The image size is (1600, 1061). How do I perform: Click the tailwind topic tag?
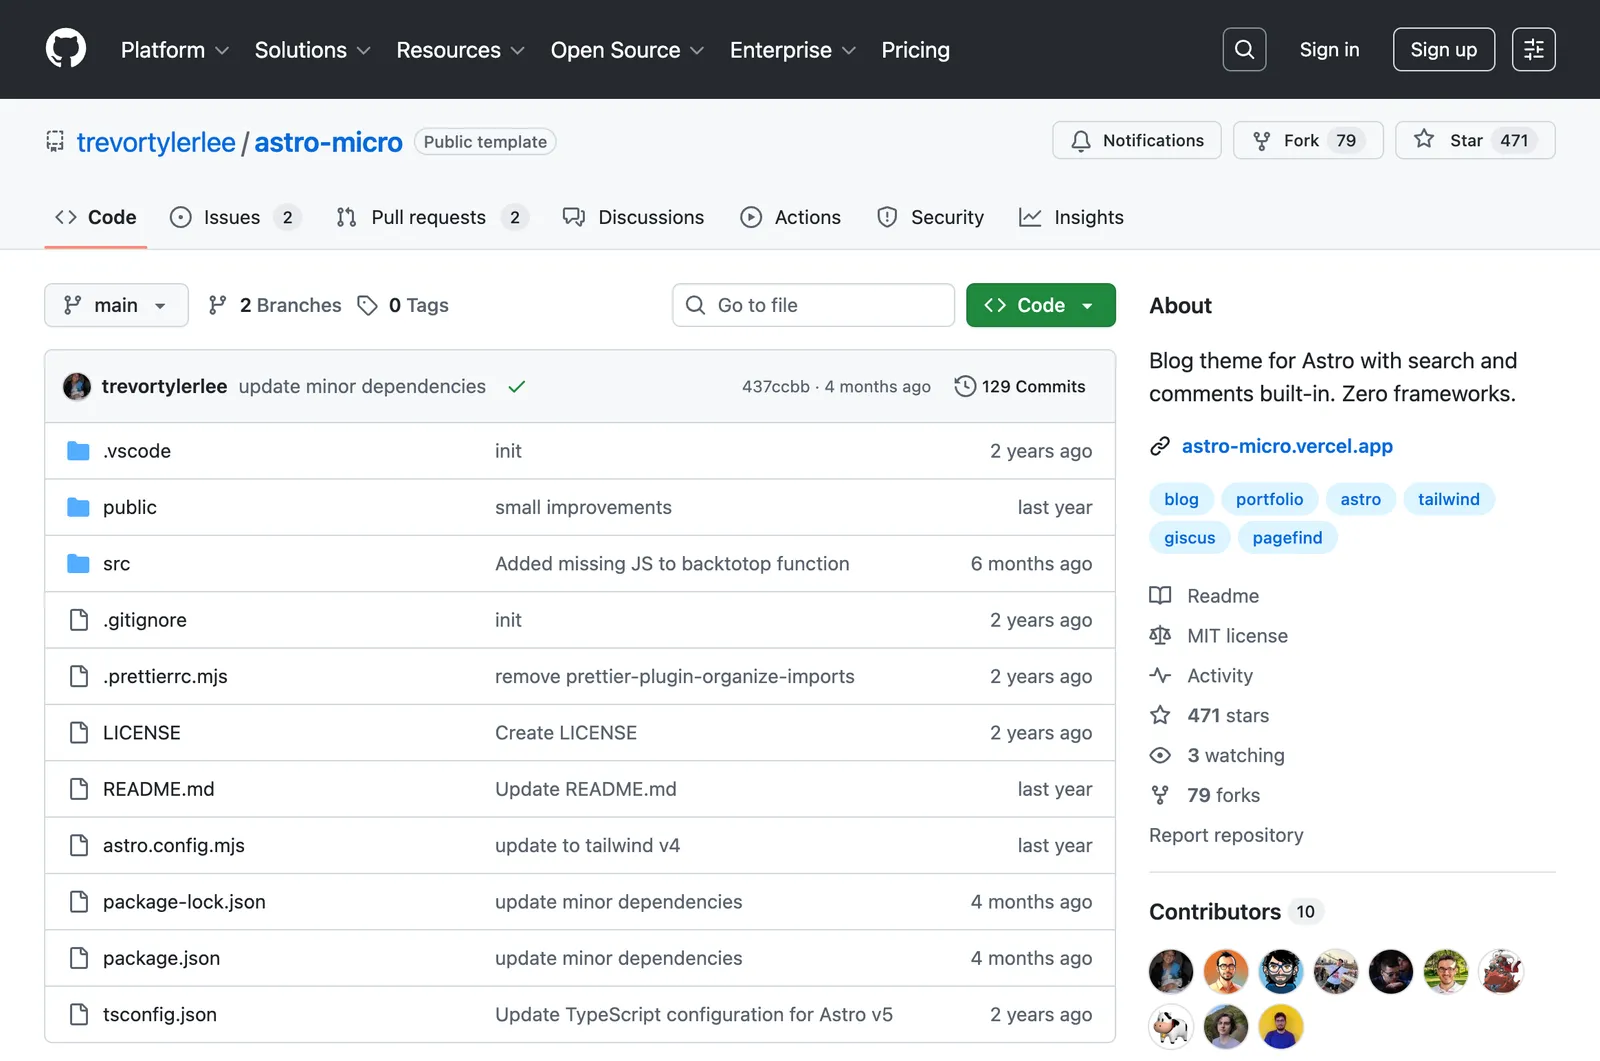(1448, 499)
